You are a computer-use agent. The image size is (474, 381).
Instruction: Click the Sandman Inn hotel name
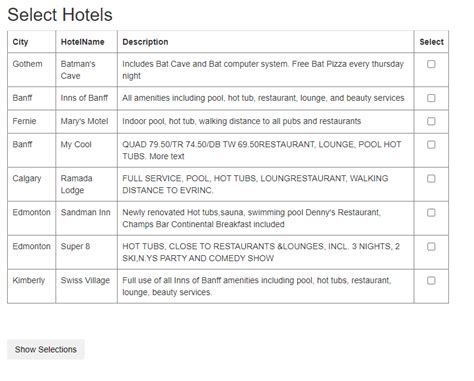click(85, 213)
